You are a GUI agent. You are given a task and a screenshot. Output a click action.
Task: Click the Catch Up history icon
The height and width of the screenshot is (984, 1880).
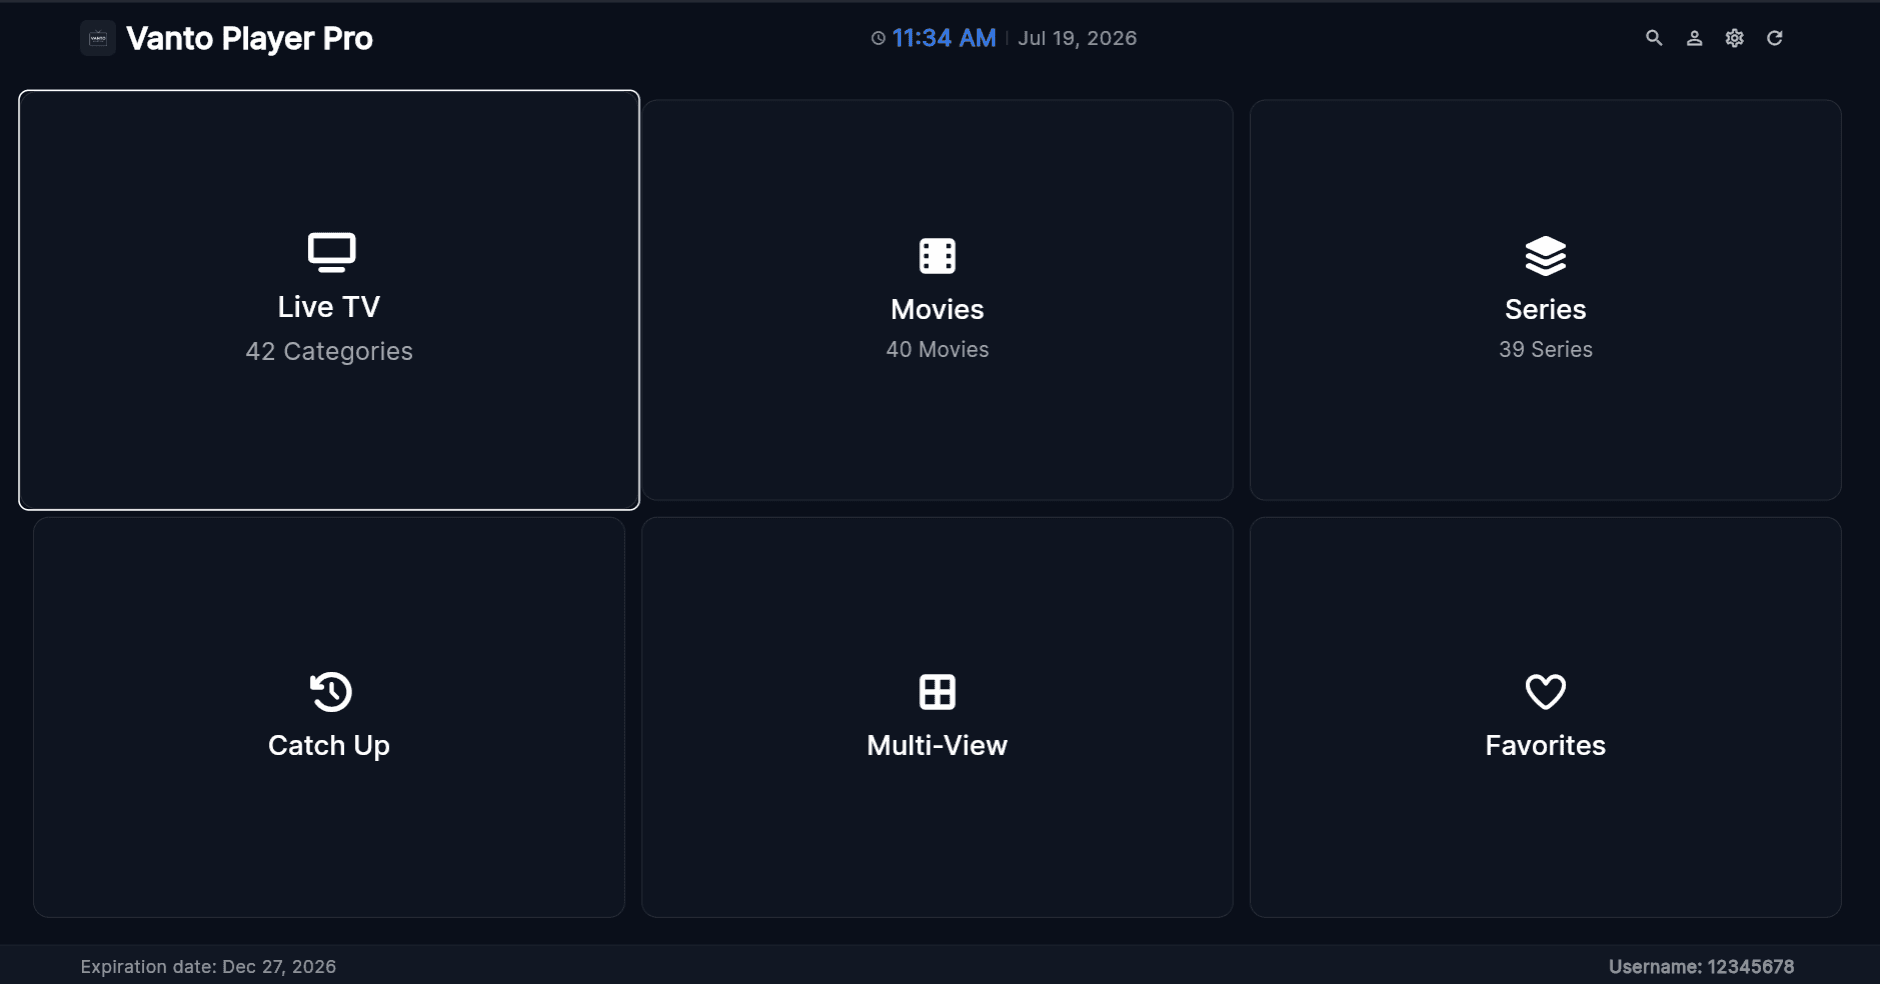coord(330,692)
